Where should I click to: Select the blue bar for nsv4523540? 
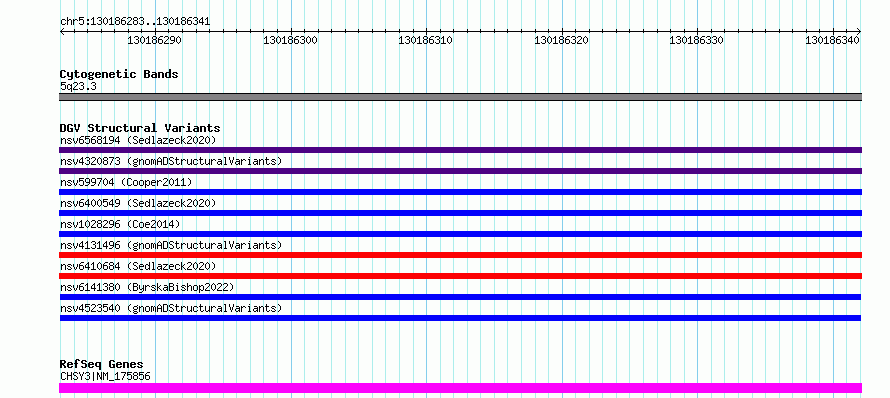460,318
